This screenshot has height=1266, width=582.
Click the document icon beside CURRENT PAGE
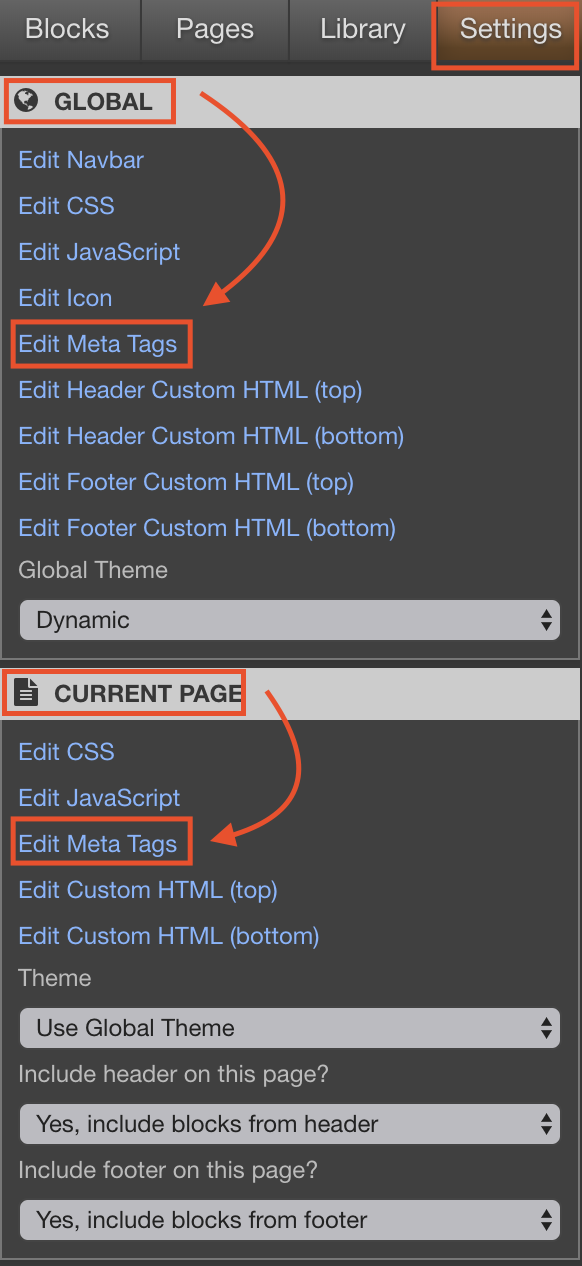coord(28,693)
